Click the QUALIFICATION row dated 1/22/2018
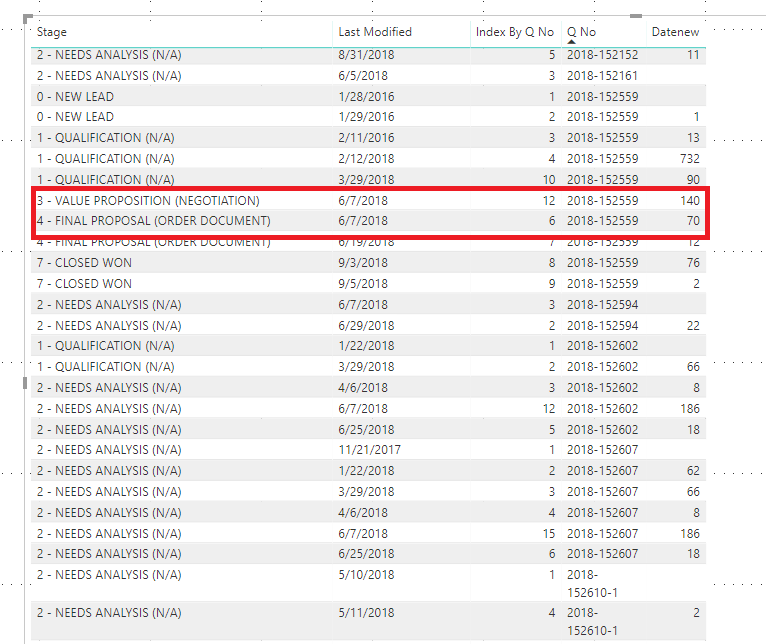 click(x=368, y=346)
